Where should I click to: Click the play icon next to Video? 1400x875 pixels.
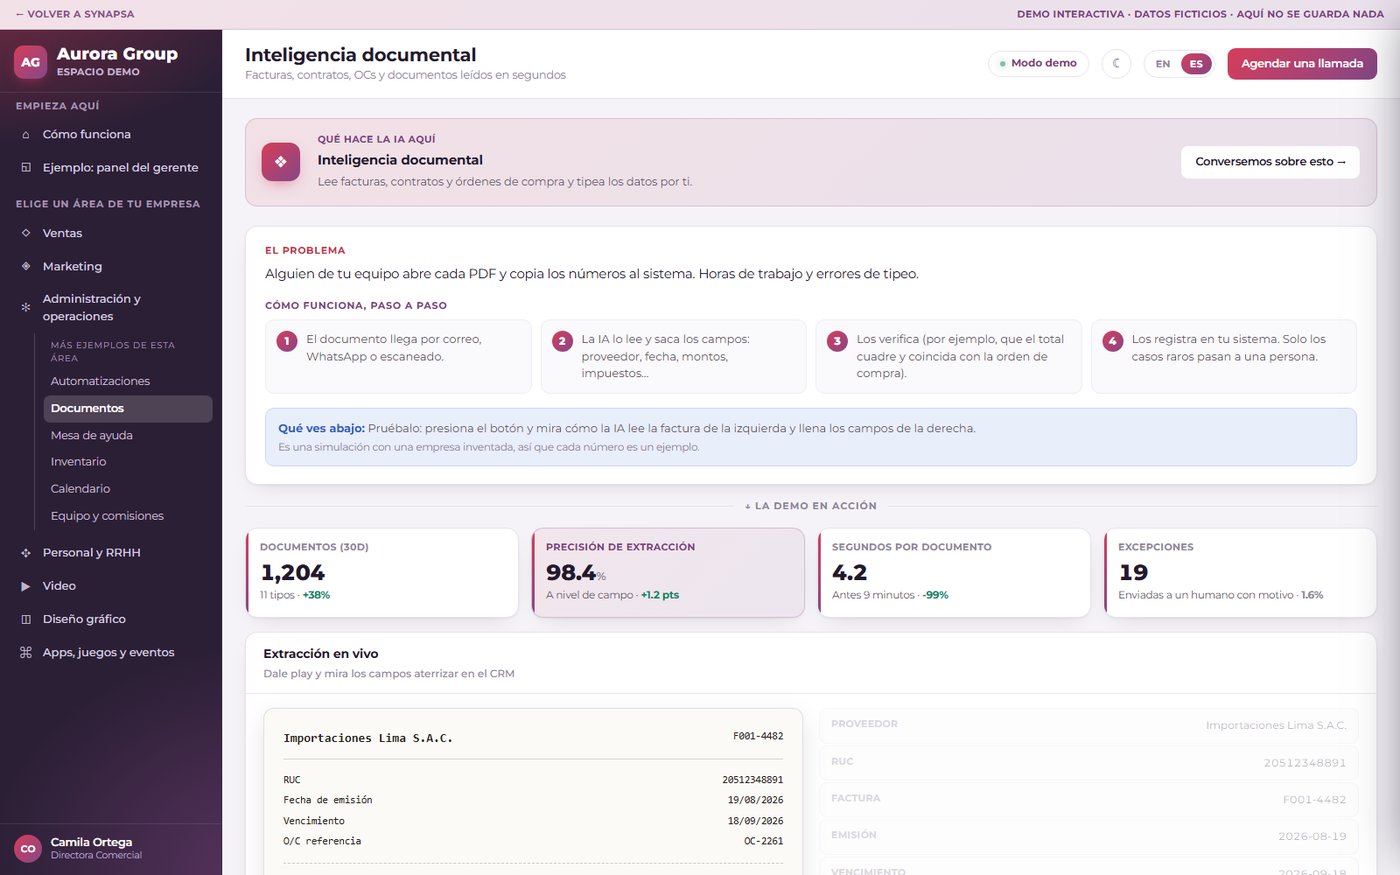tap(26, 586)
